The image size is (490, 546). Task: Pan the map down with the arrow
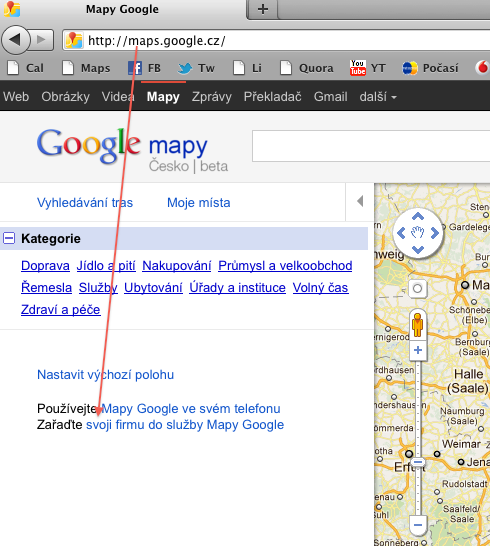click(418, 249)
